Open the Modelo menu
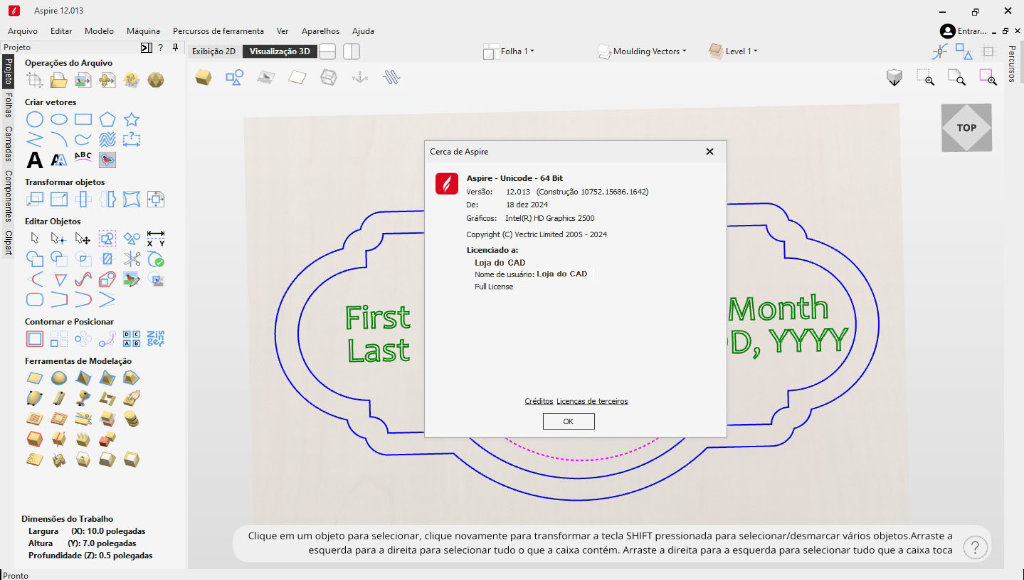The height and width of the screenshot is (580, 1024). tap(99, 31)
